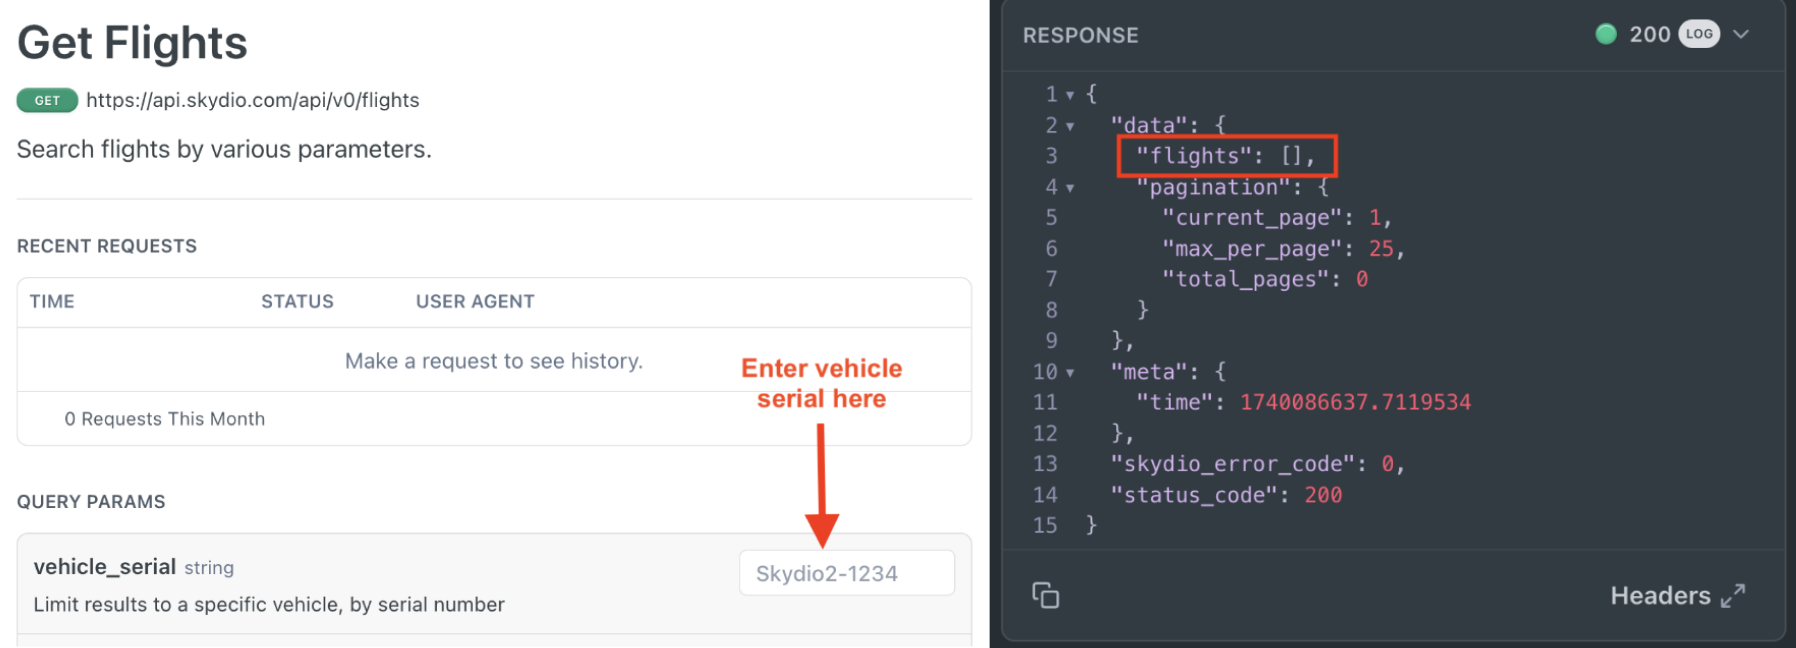
Task: Click the "status_code": 200 line
Action: point(1226,496)
